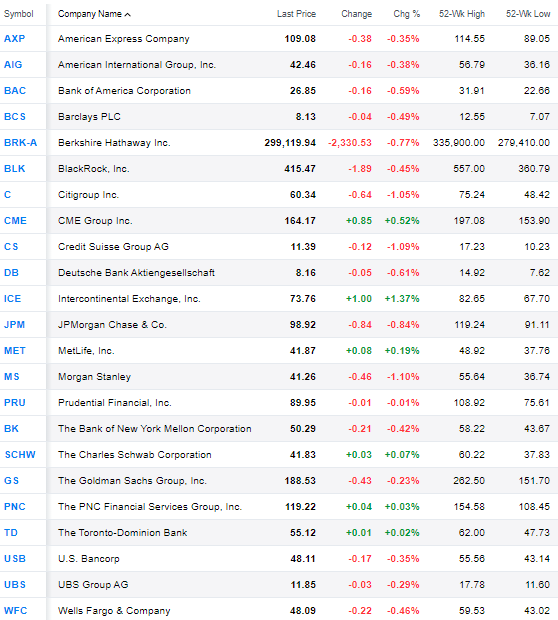The height and width of the screenshot is (620, 558).
Task: Select Berkshire Hathaway Inc. company name
Action: [x=114, y=143]
